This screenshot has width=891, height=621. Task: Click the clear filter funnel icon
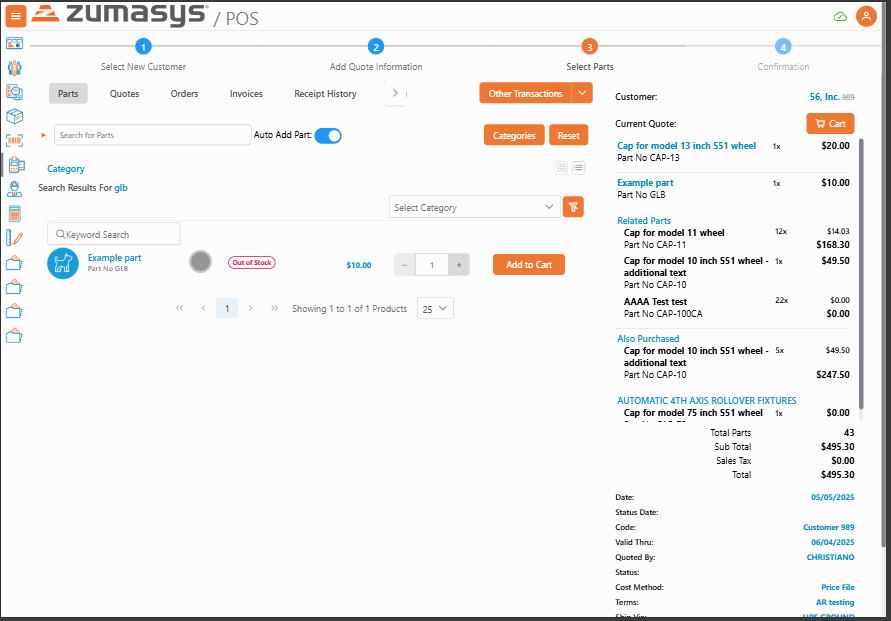pos(573,207)
